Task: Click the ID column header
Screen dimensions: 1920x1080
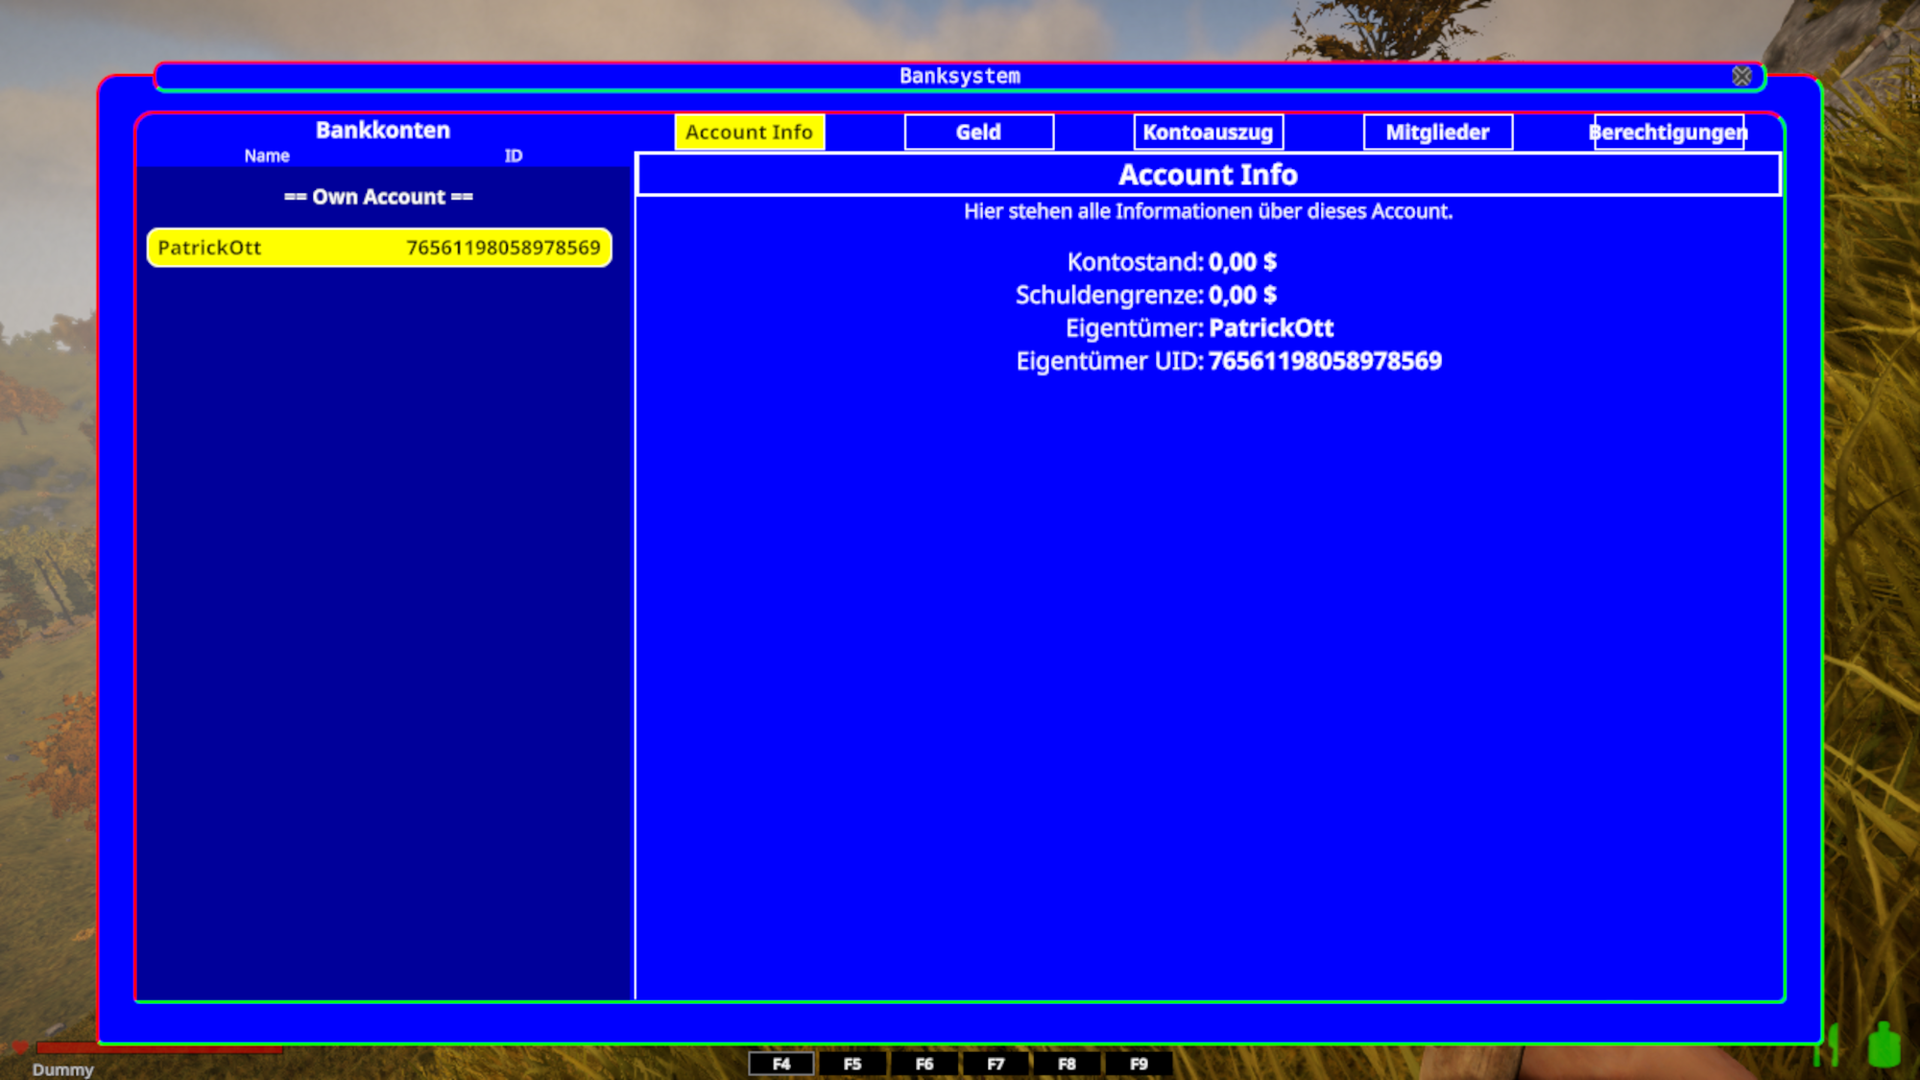Action: coord(513,156)
